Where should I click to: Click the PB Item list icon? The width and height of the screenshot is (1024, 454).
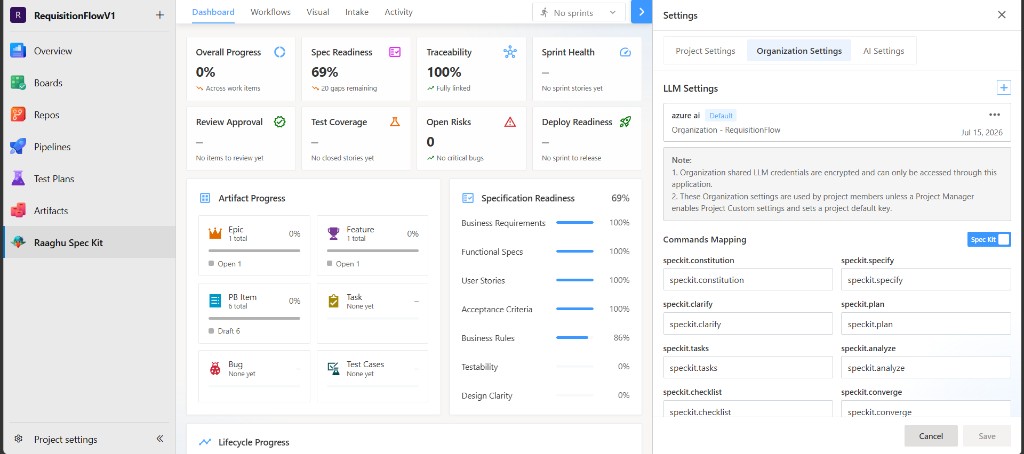point(215,300)
